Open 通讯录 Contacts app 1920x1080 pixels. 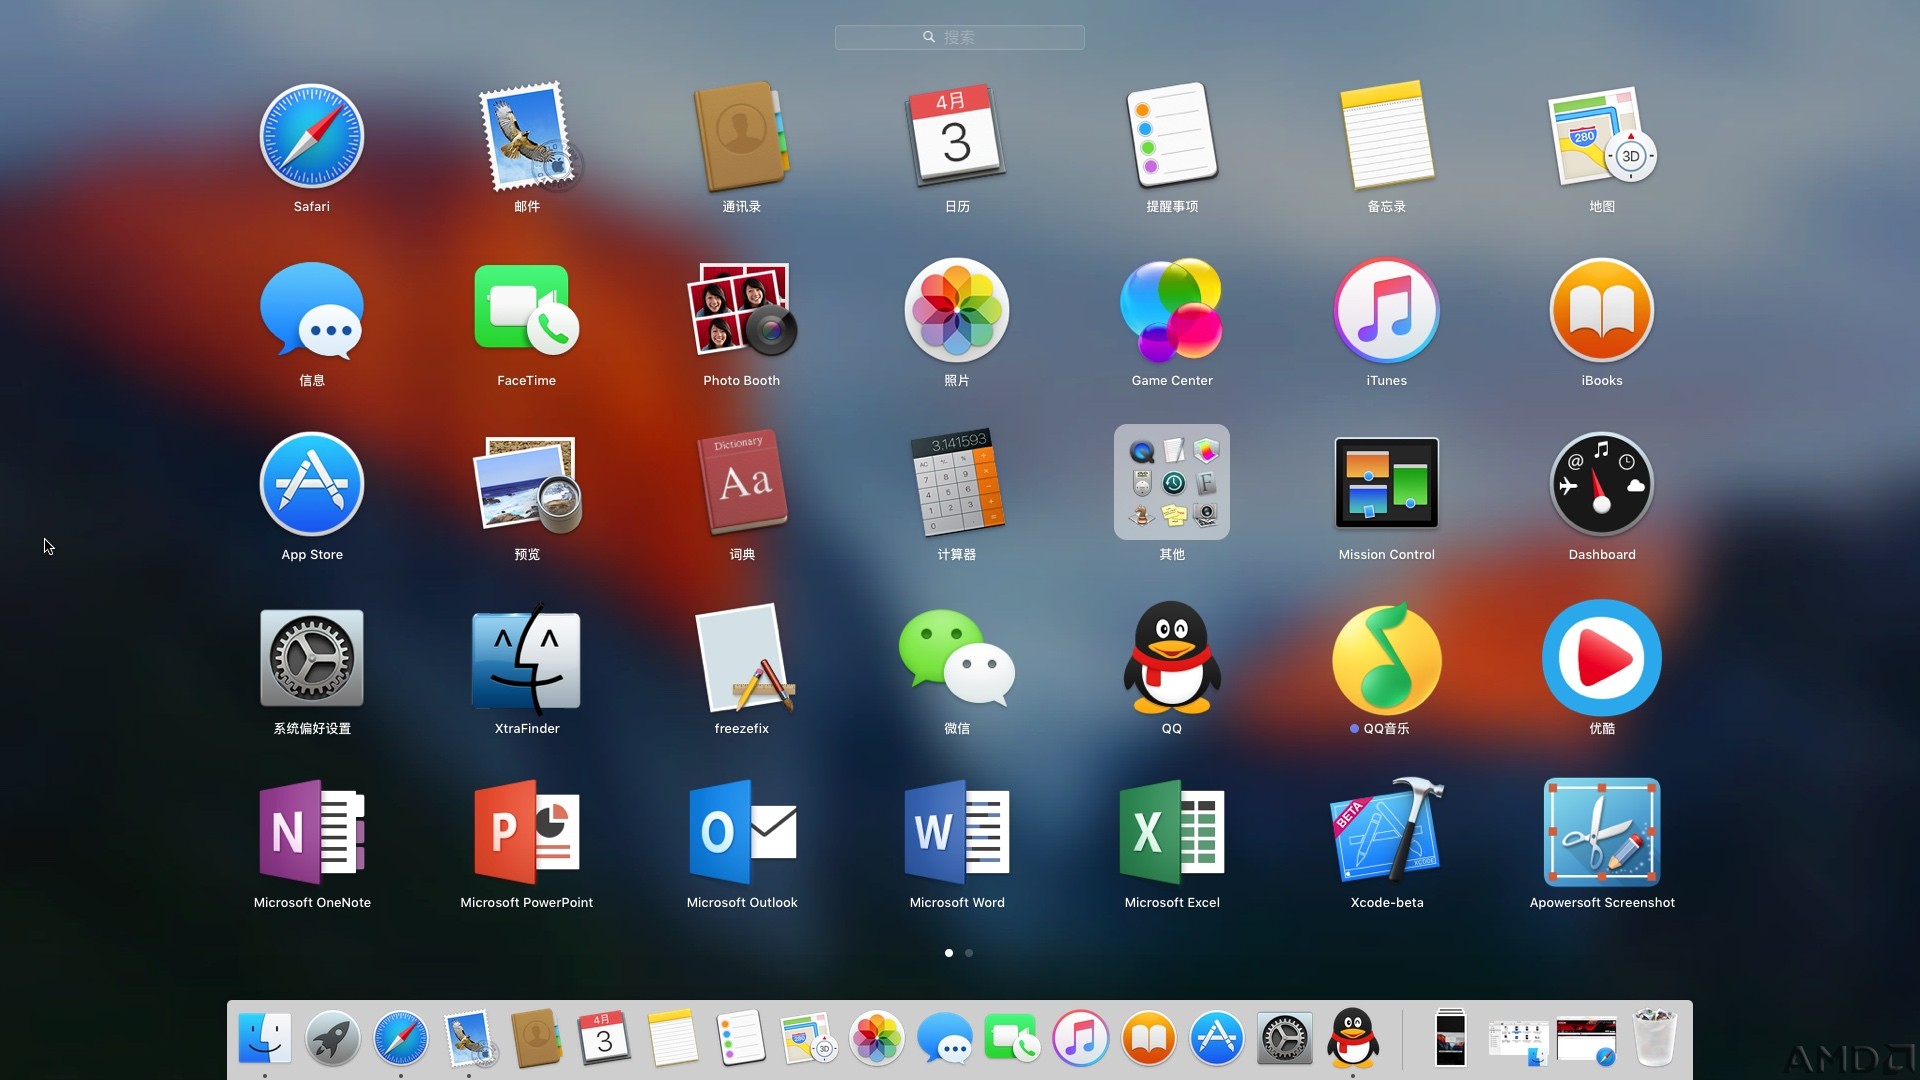741,136
